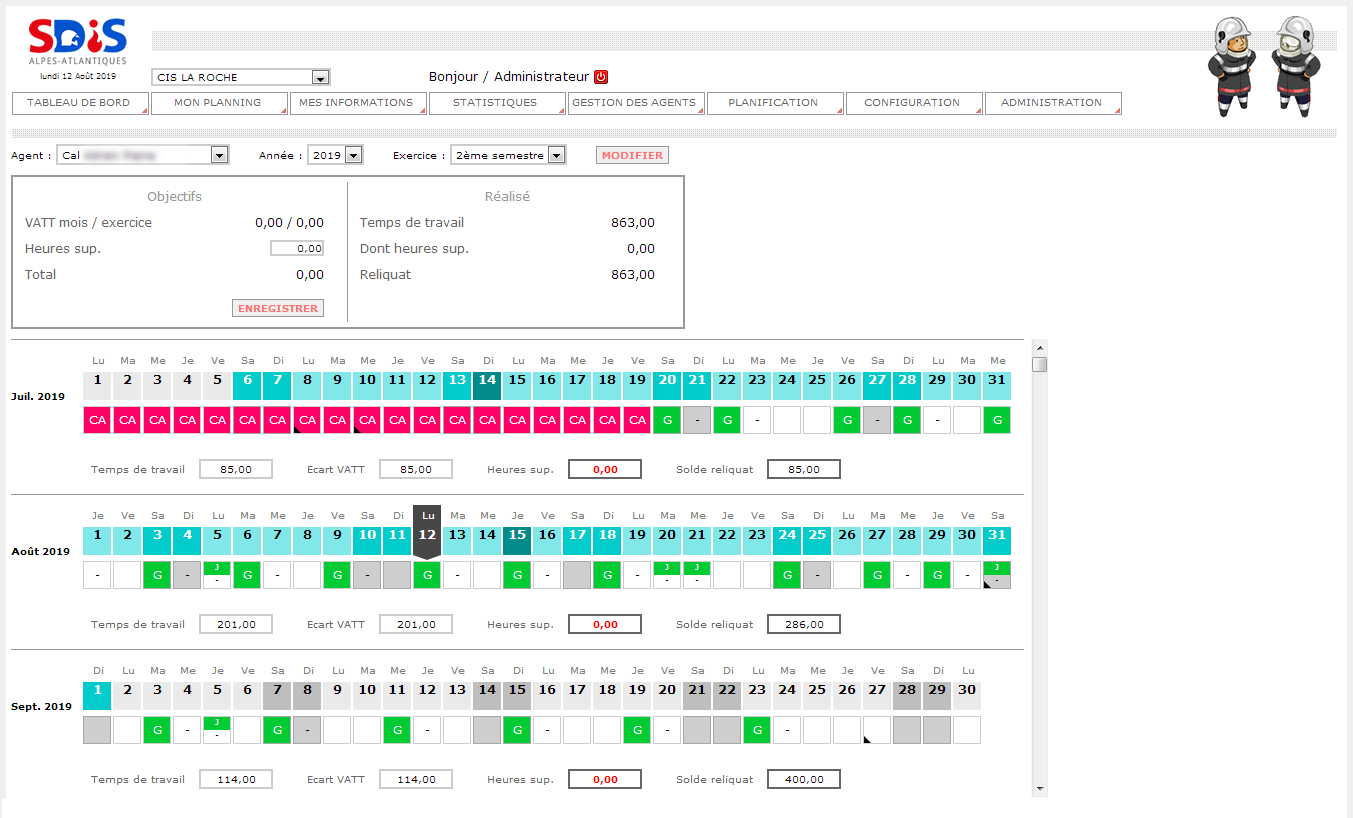The image size is (1353, 818).
Task: Click the Août 2019 month label
Action: tap(40, 551)
